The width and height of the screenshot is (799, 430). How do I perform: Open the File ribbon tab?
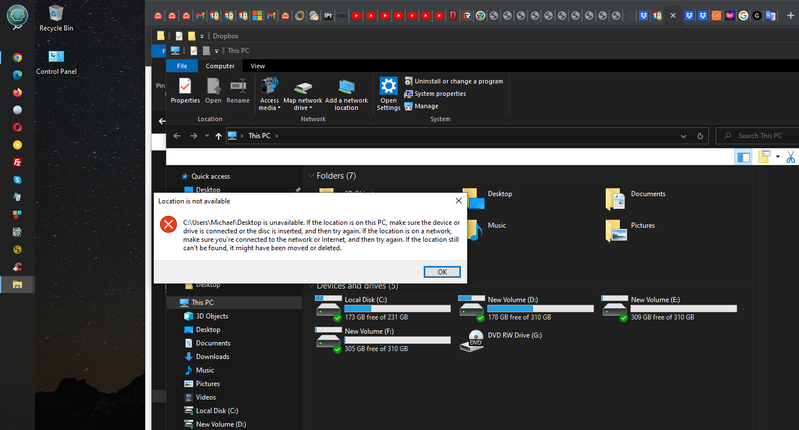[182, 66]
